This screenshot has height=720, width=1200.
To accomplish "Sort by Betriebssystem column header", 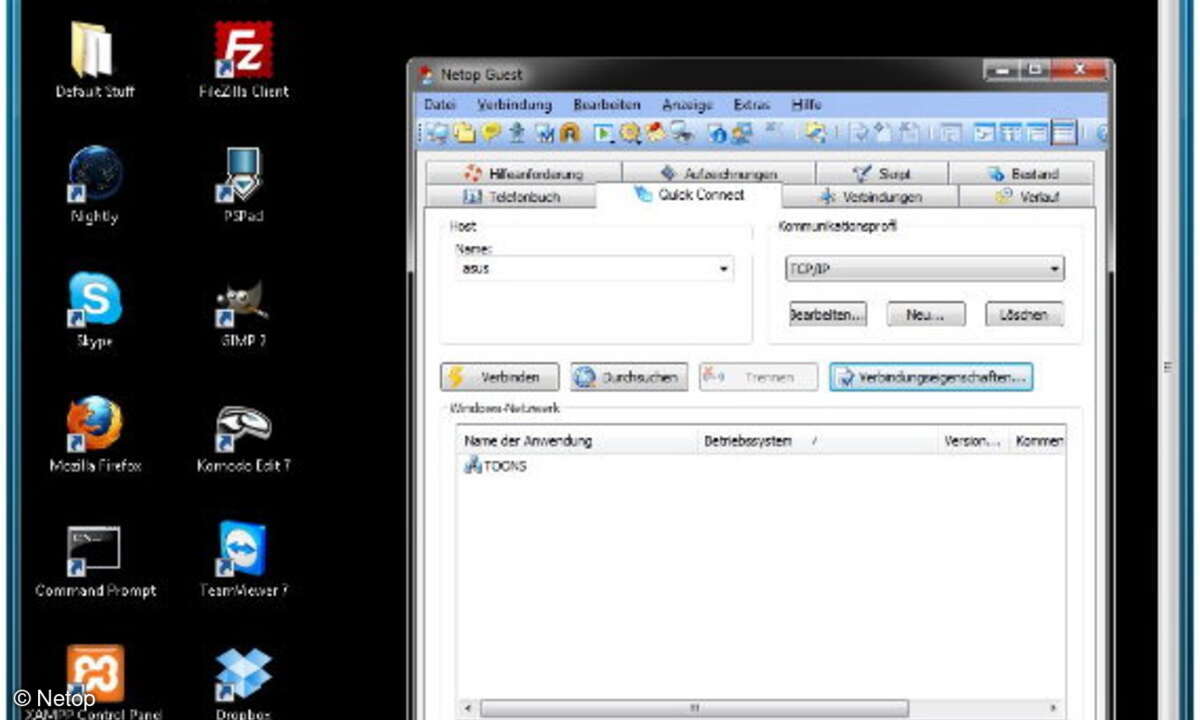I will pyautogui.click(x=816, y=440).
